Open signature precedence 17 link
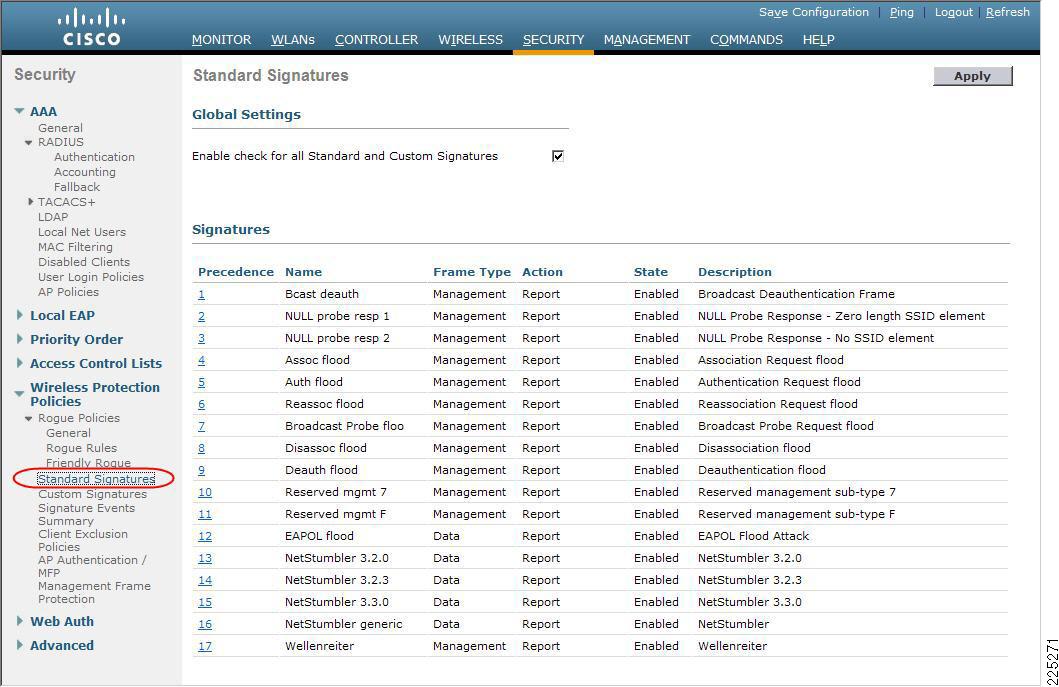1059x687 pixels. [205, 646]
